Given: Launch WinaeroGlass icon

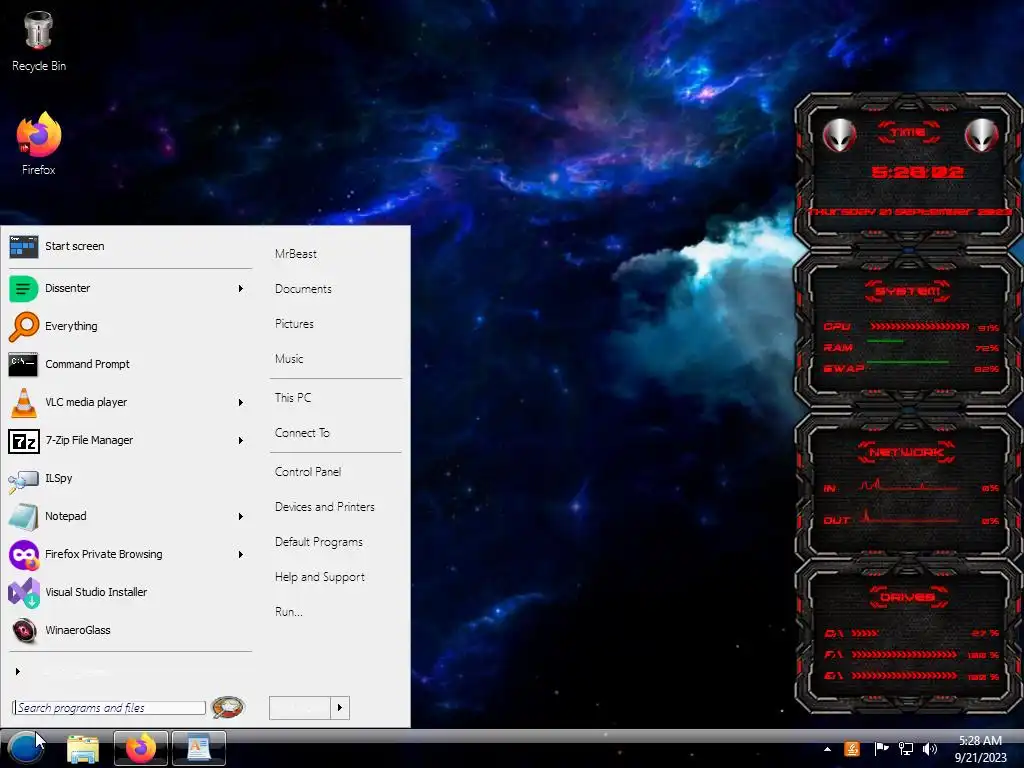Looking at the screenshot, I should 25,630.
